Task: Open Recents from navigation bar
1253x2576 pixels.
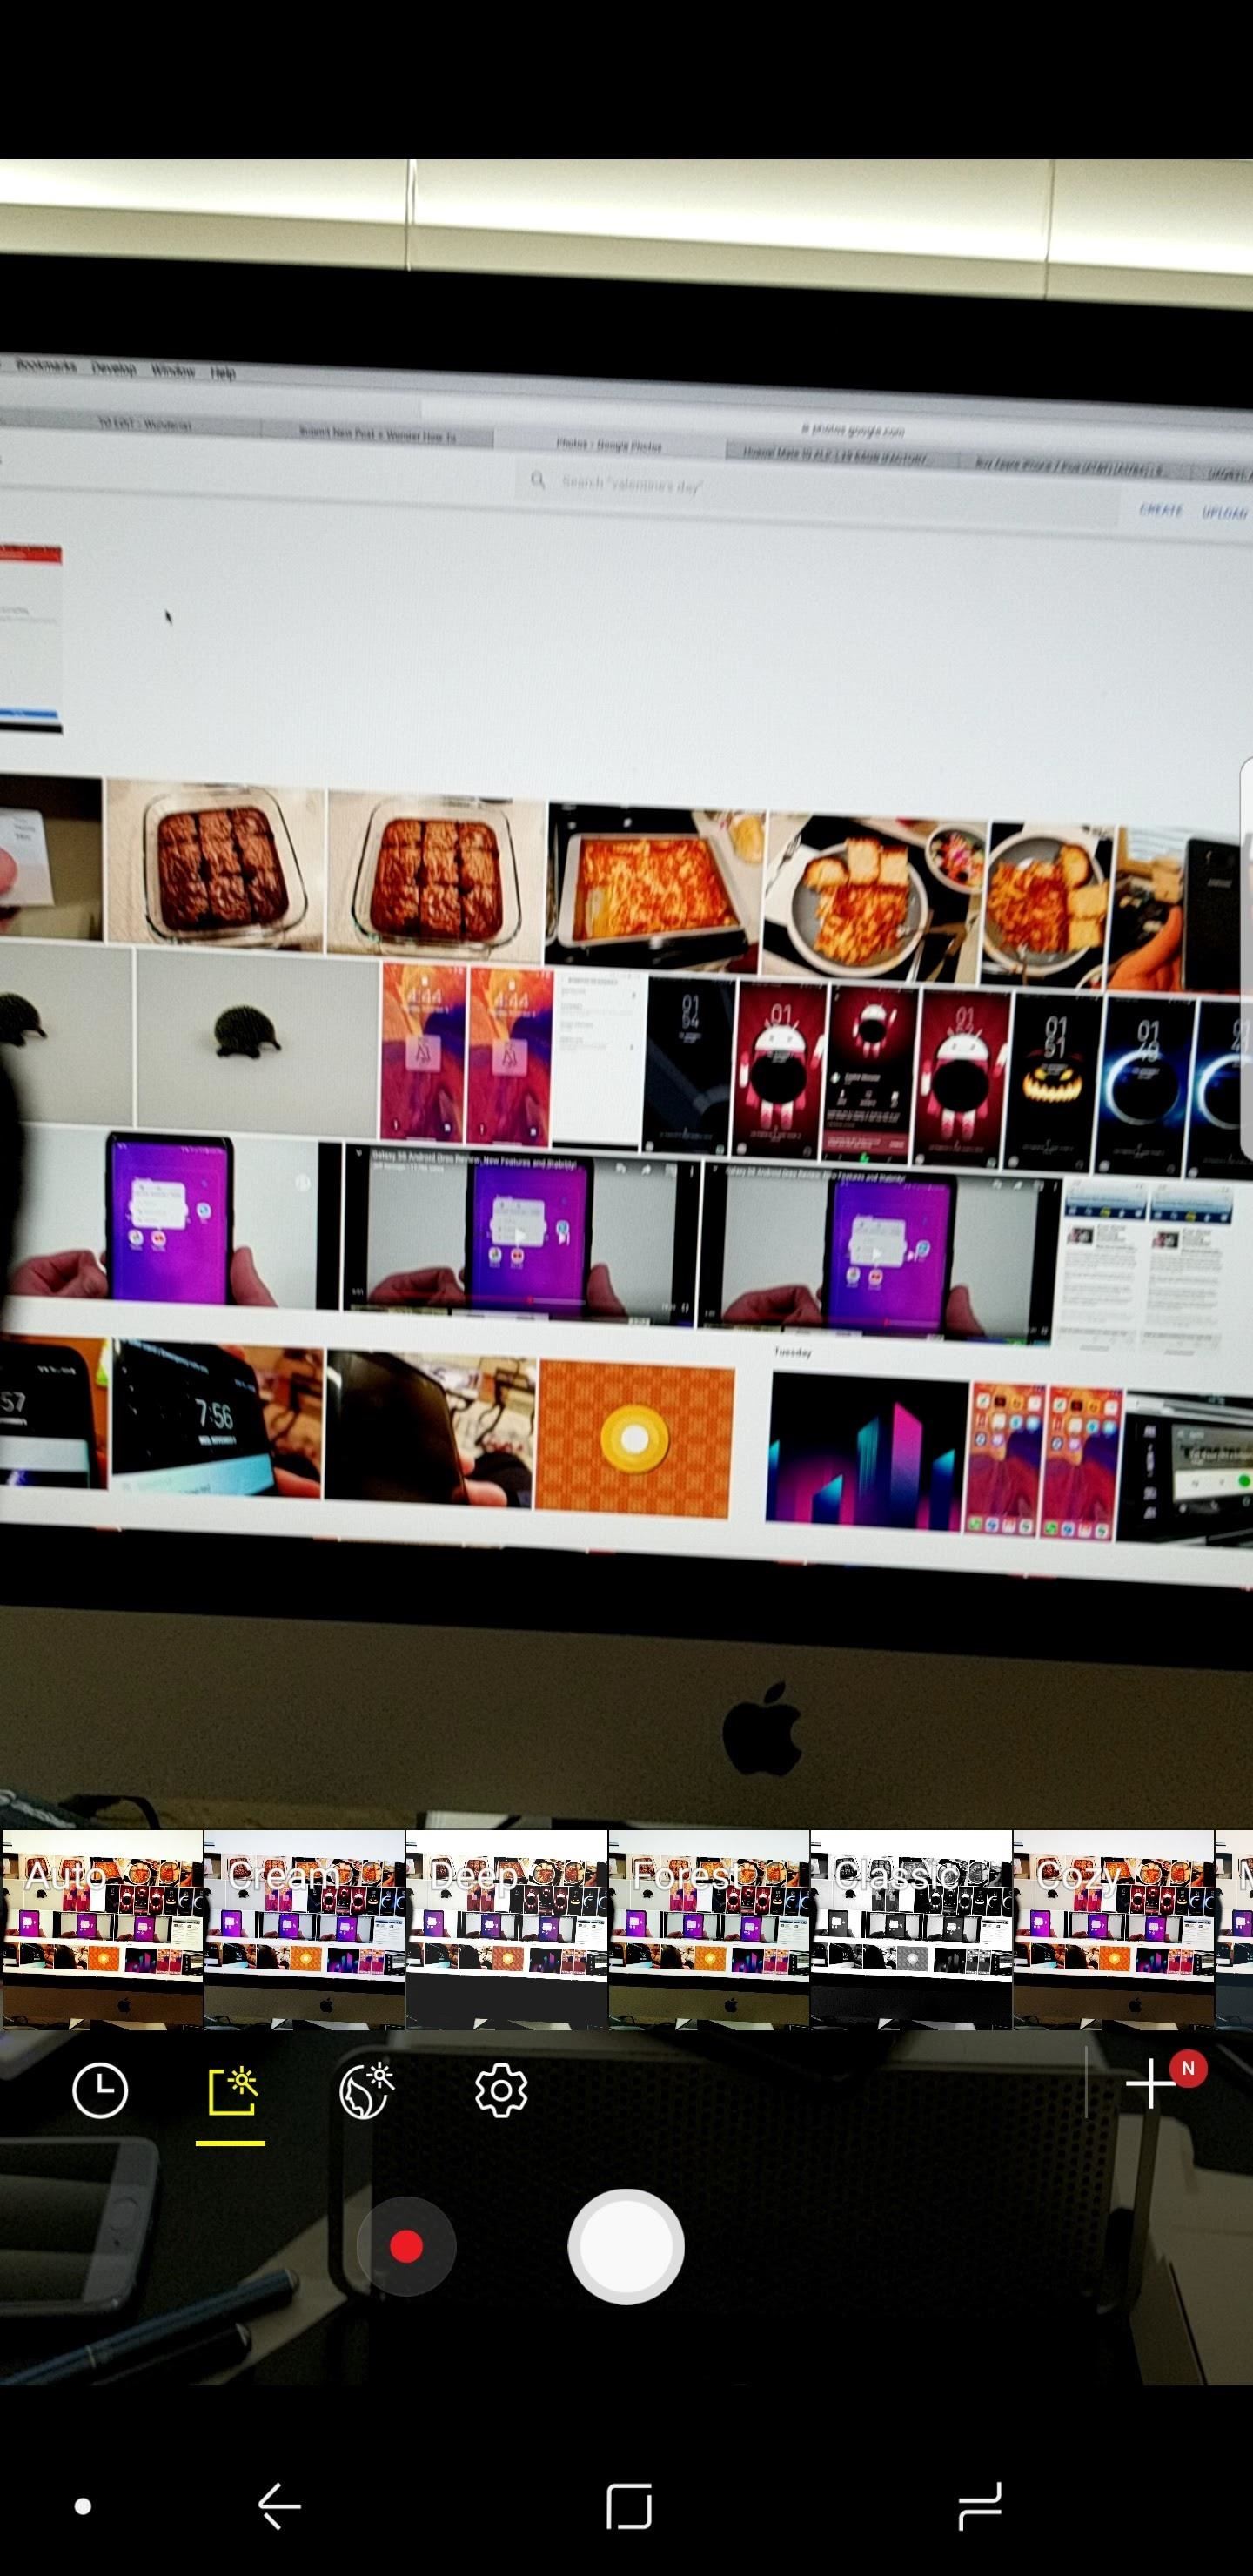Action: [979, 2506]
